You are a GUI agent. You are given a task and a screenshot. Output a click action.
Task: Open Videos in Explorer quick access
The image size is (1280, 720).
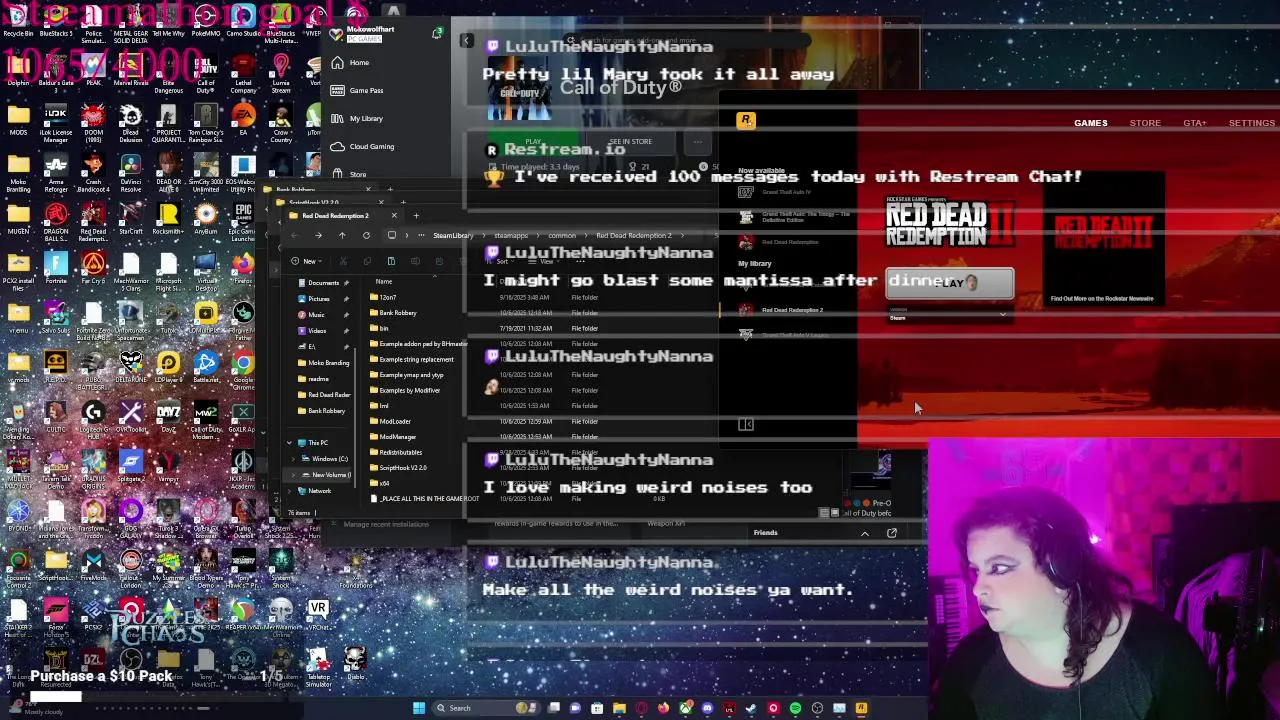316,331
